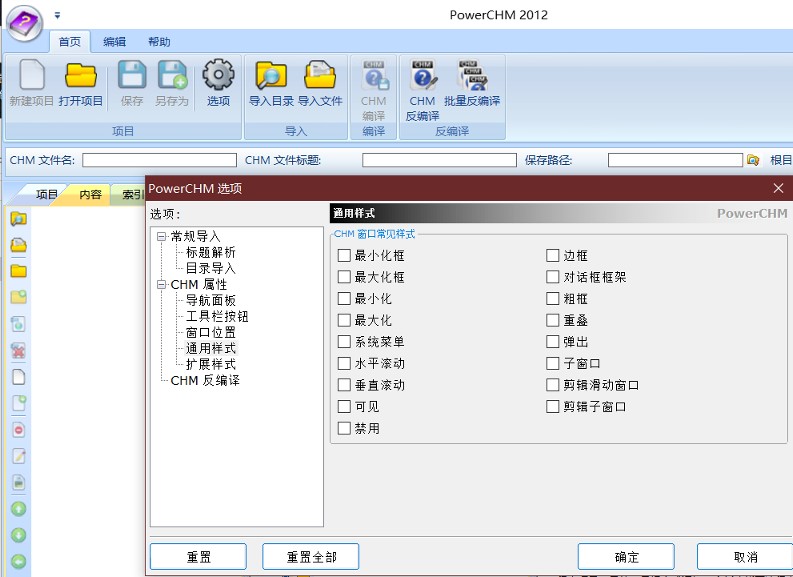Open the quick access toolbar dropdown arrow
The width and height of the screenshot is (793, 577).
pyautogui.click(x=57, y=15)
